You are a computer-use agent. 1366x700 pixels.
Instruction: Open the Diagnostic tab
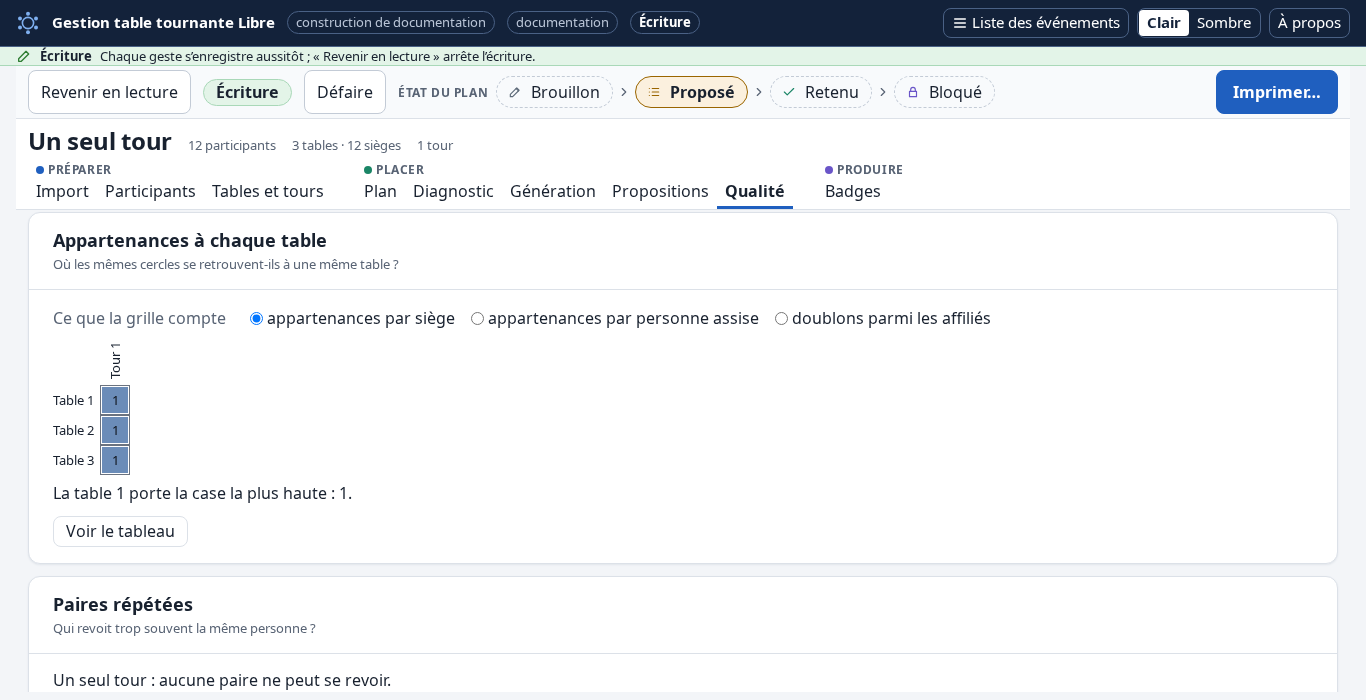pos(453,191)
